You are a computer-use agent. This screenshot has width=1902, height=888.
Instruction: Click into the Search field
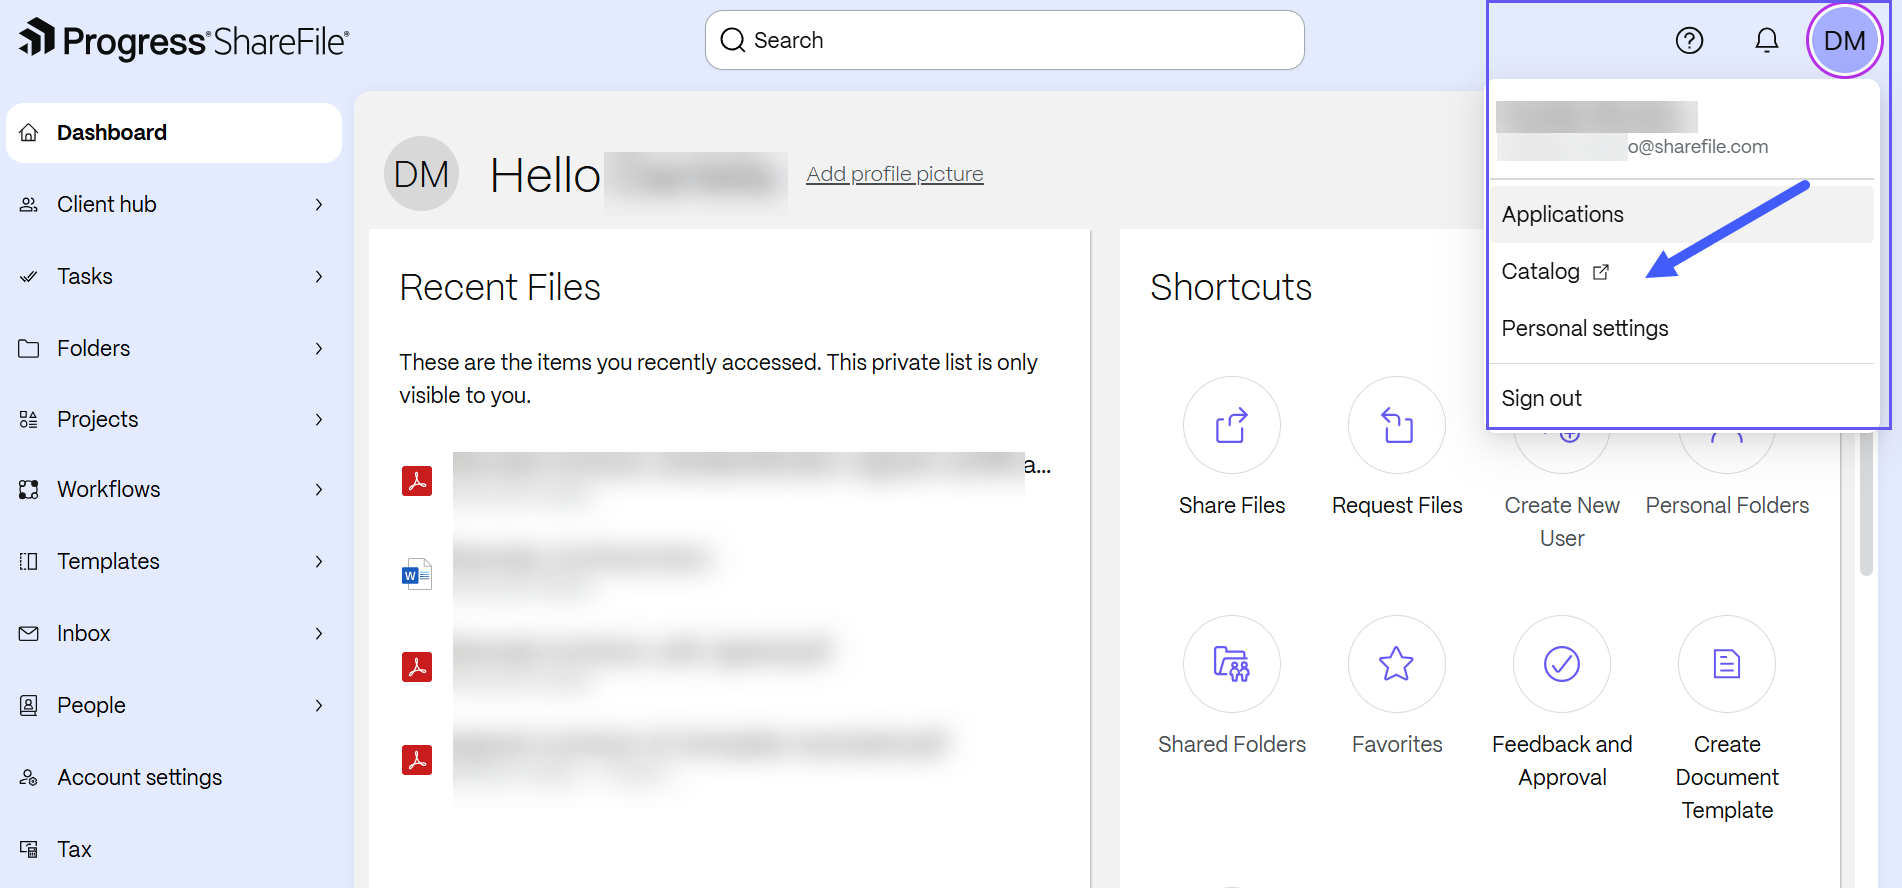coord(1005,40)
